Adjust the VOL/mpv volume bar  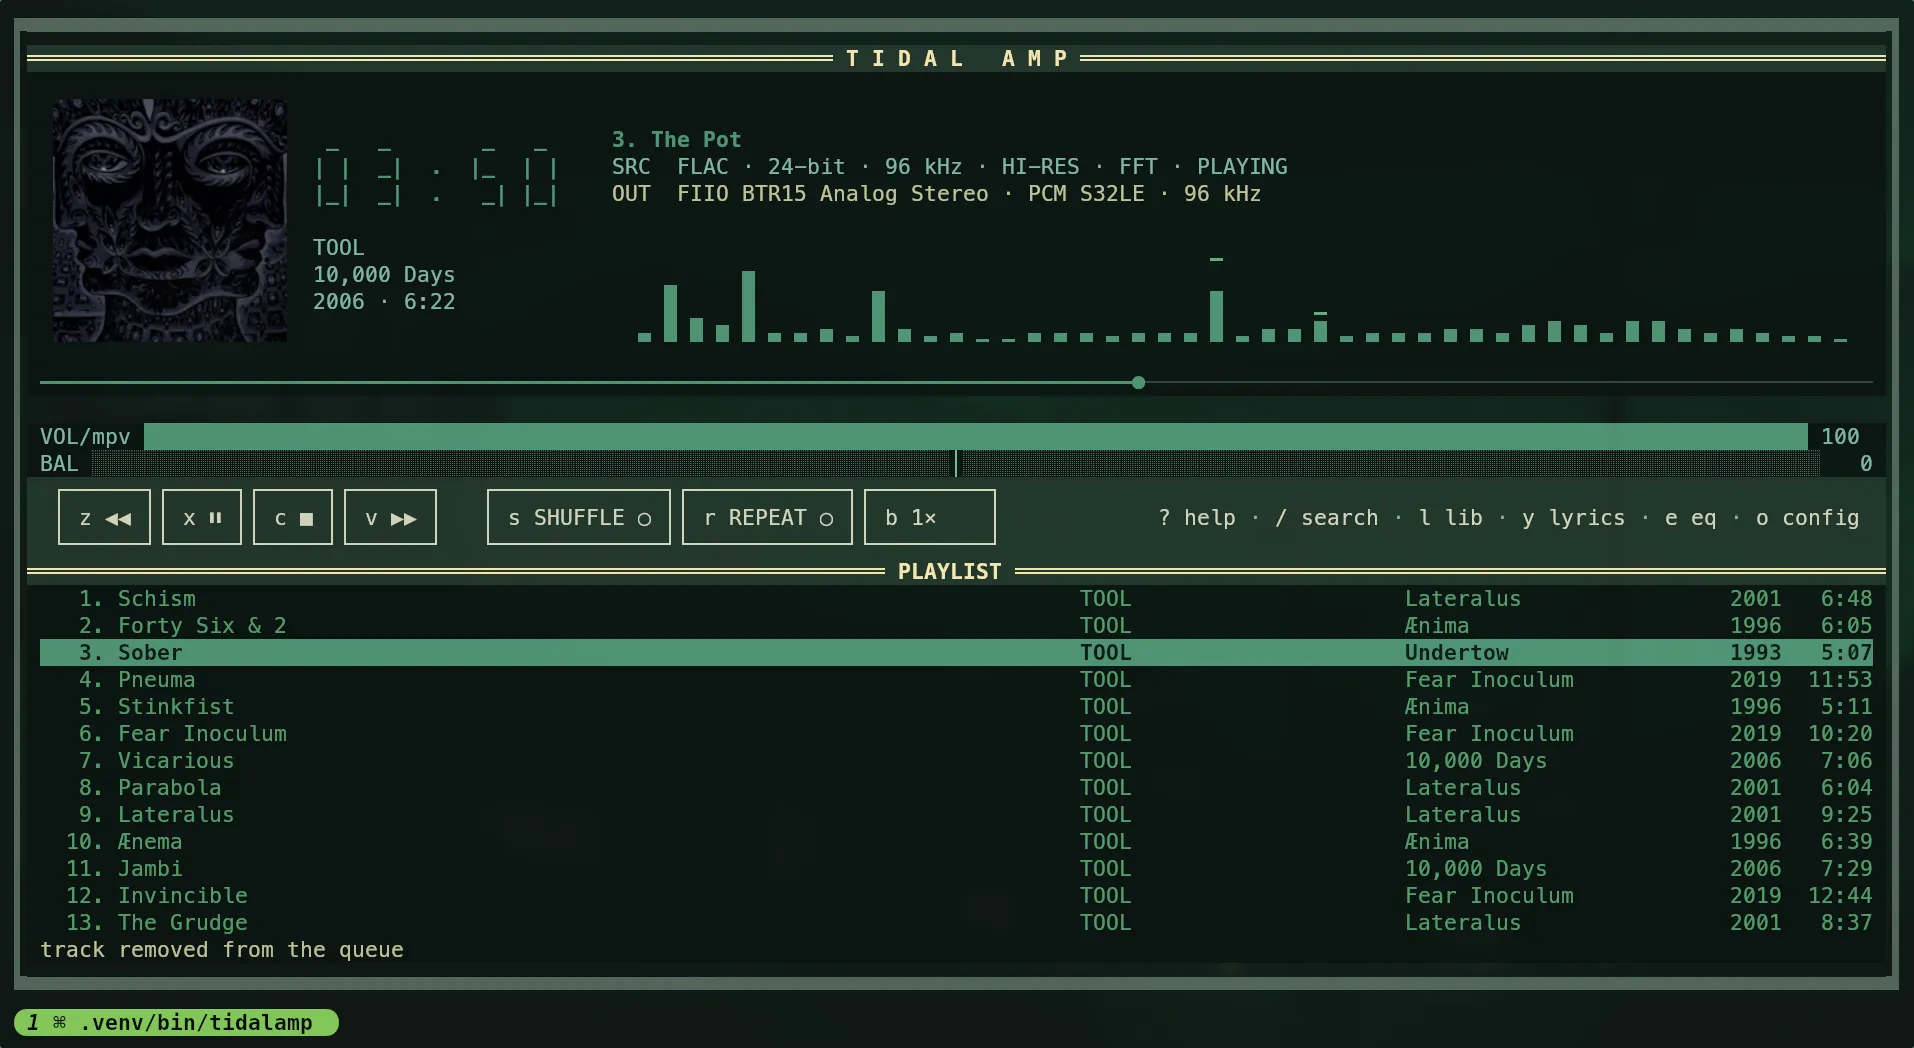tap(976, 436)
